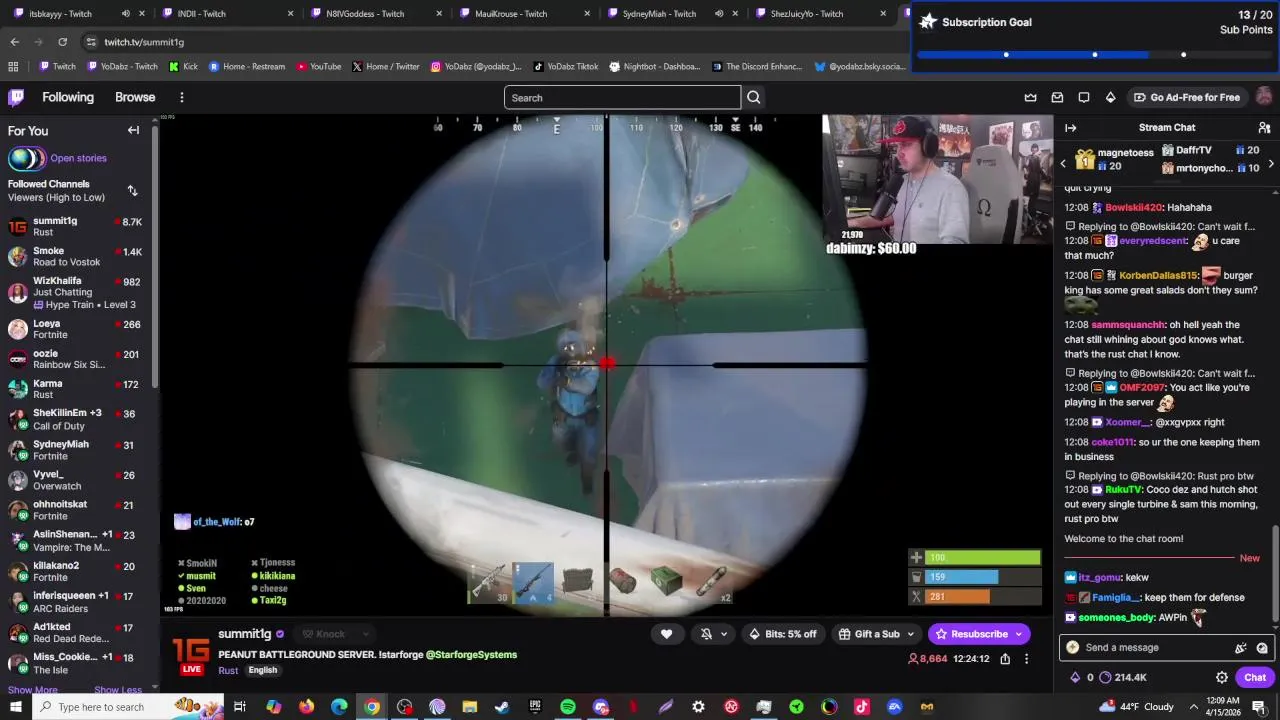1280x720 pixels.
Task: Toggle notifications bell for summit1g
Action: coord(706,634)
